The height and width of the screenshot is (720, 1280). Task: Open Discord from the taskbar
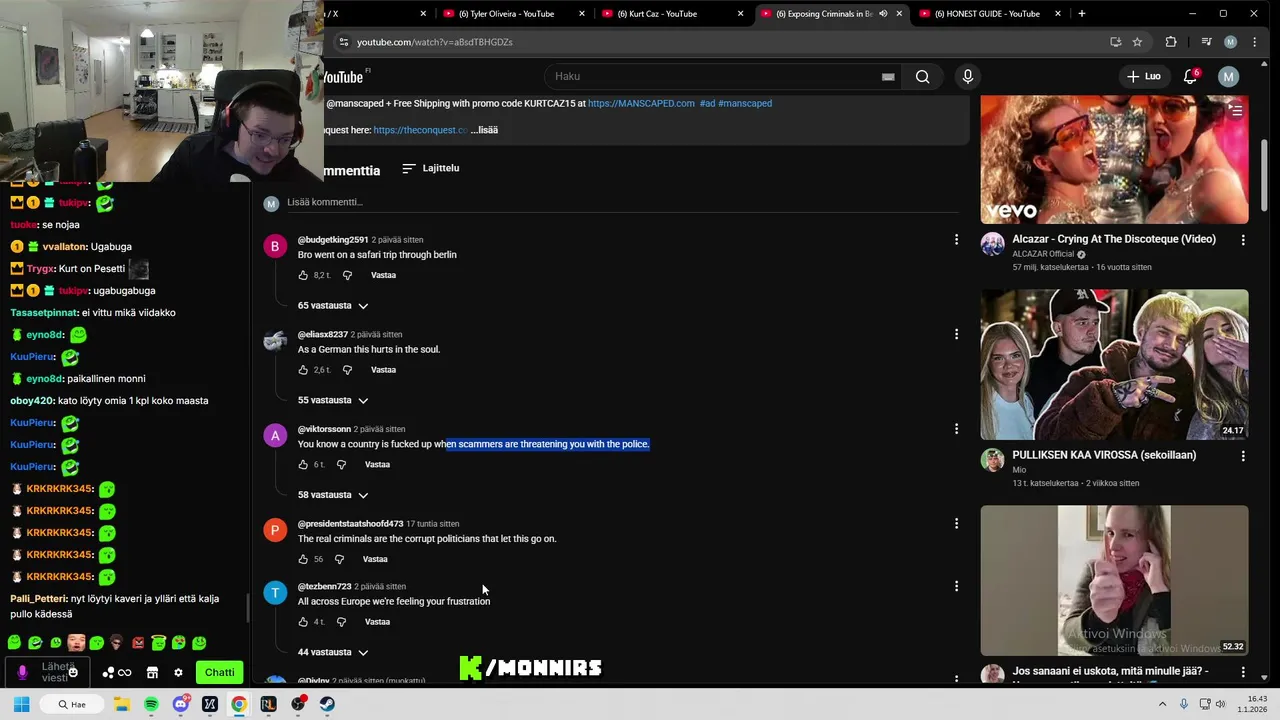pyautogui.click(x=180, y=704)
